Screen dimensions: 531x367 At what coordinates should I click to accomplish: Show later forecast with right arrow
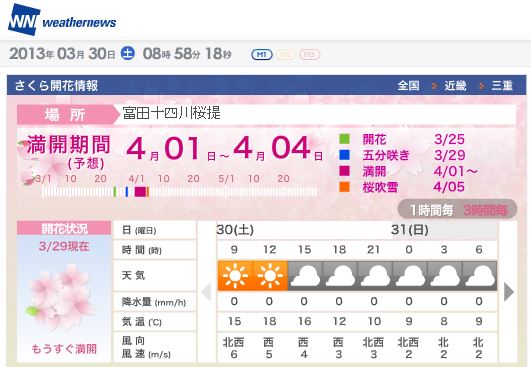[x=509, y=292]
